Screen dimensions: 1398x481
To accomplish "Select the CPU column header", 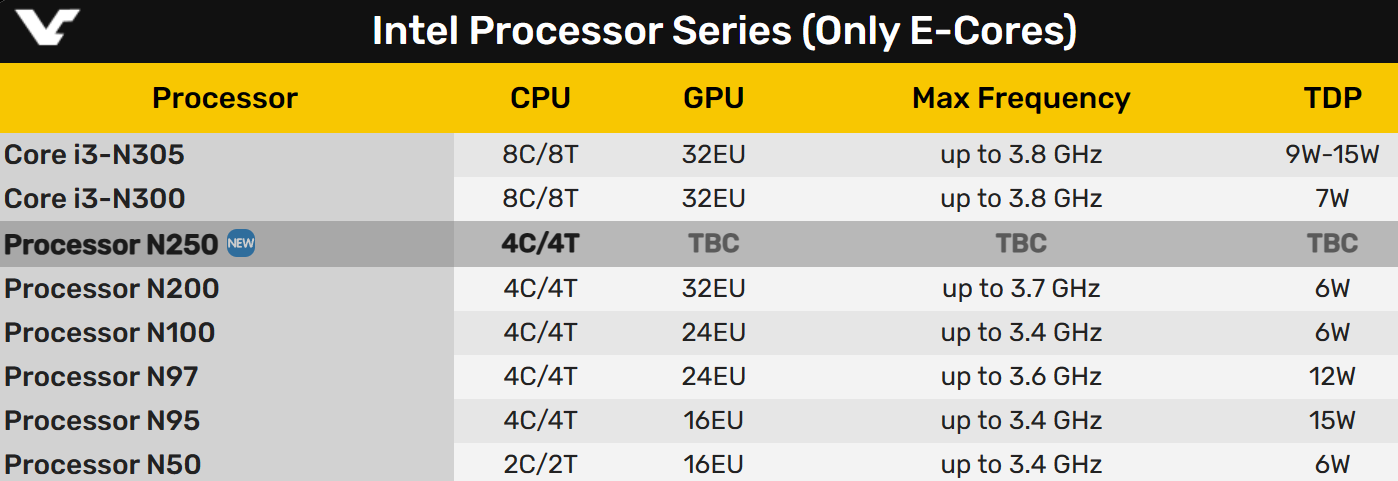I will tap(540, 98).
